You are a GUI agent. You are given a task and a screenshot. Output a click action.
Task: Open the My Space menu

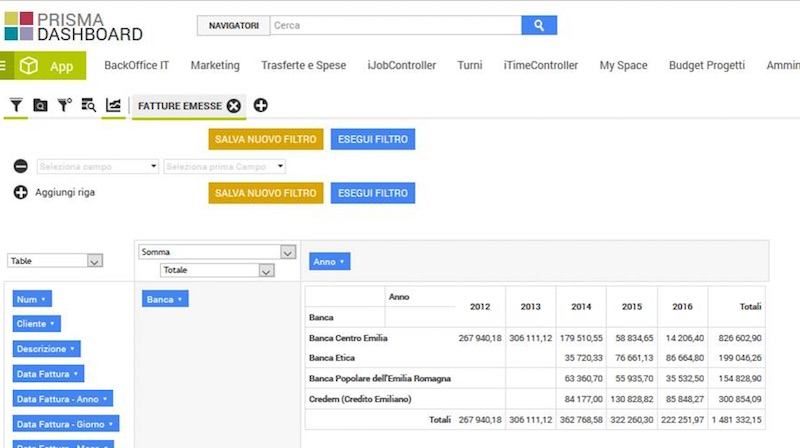click(x=623, y=65)
